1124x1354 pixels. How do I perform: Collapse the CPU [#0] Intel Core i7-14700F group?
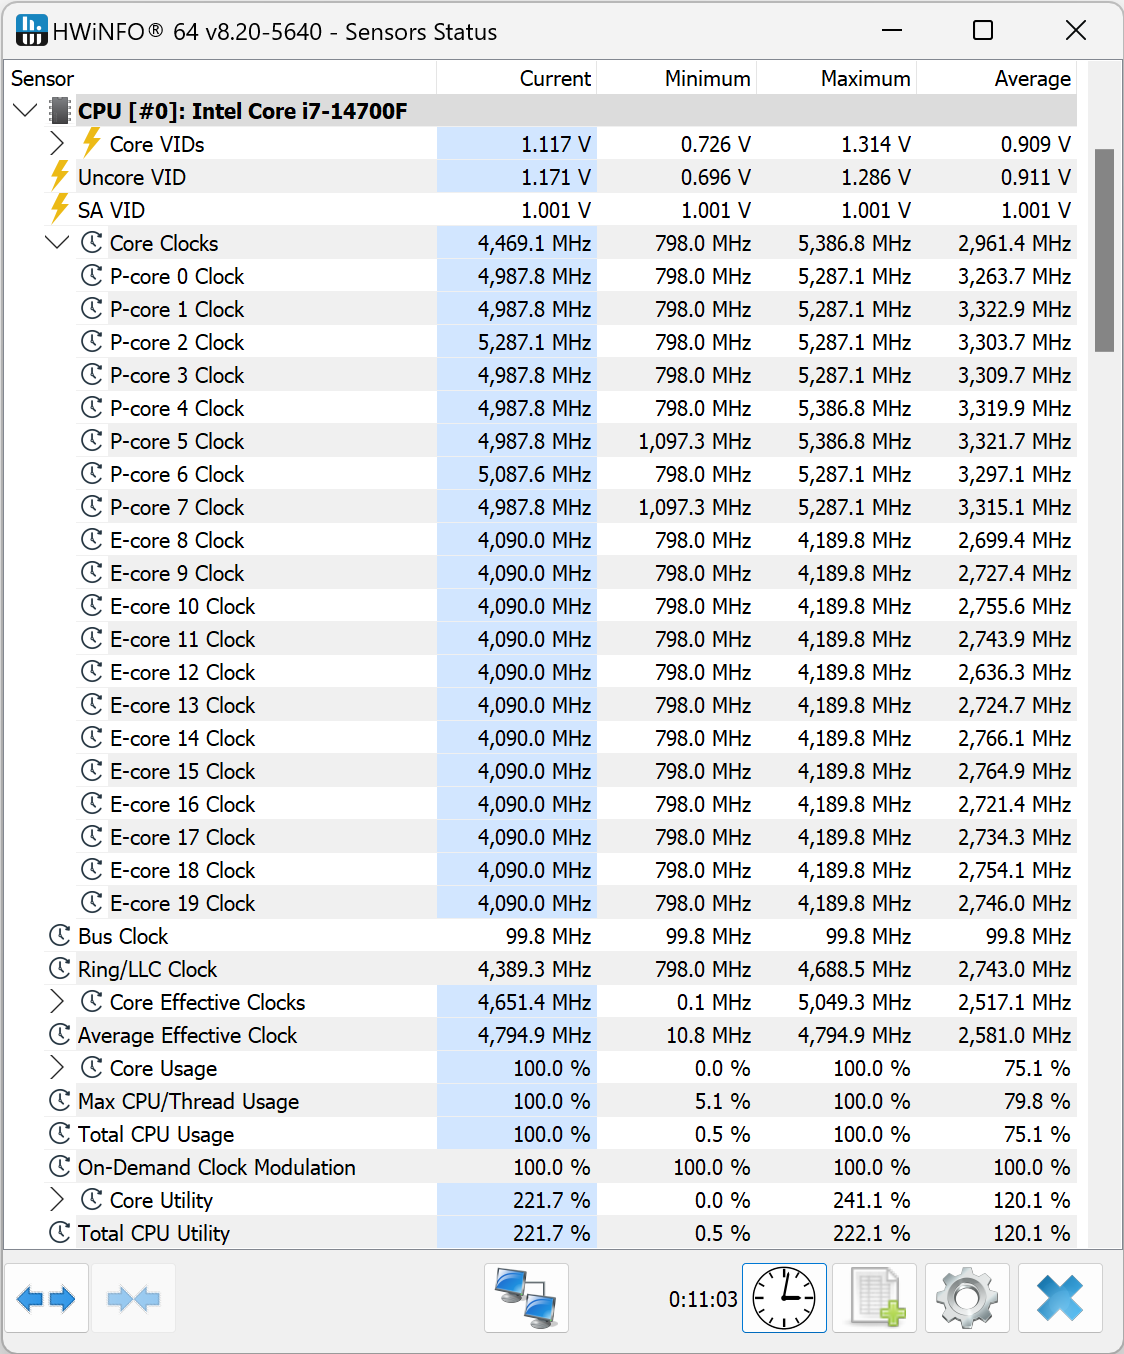26,111
